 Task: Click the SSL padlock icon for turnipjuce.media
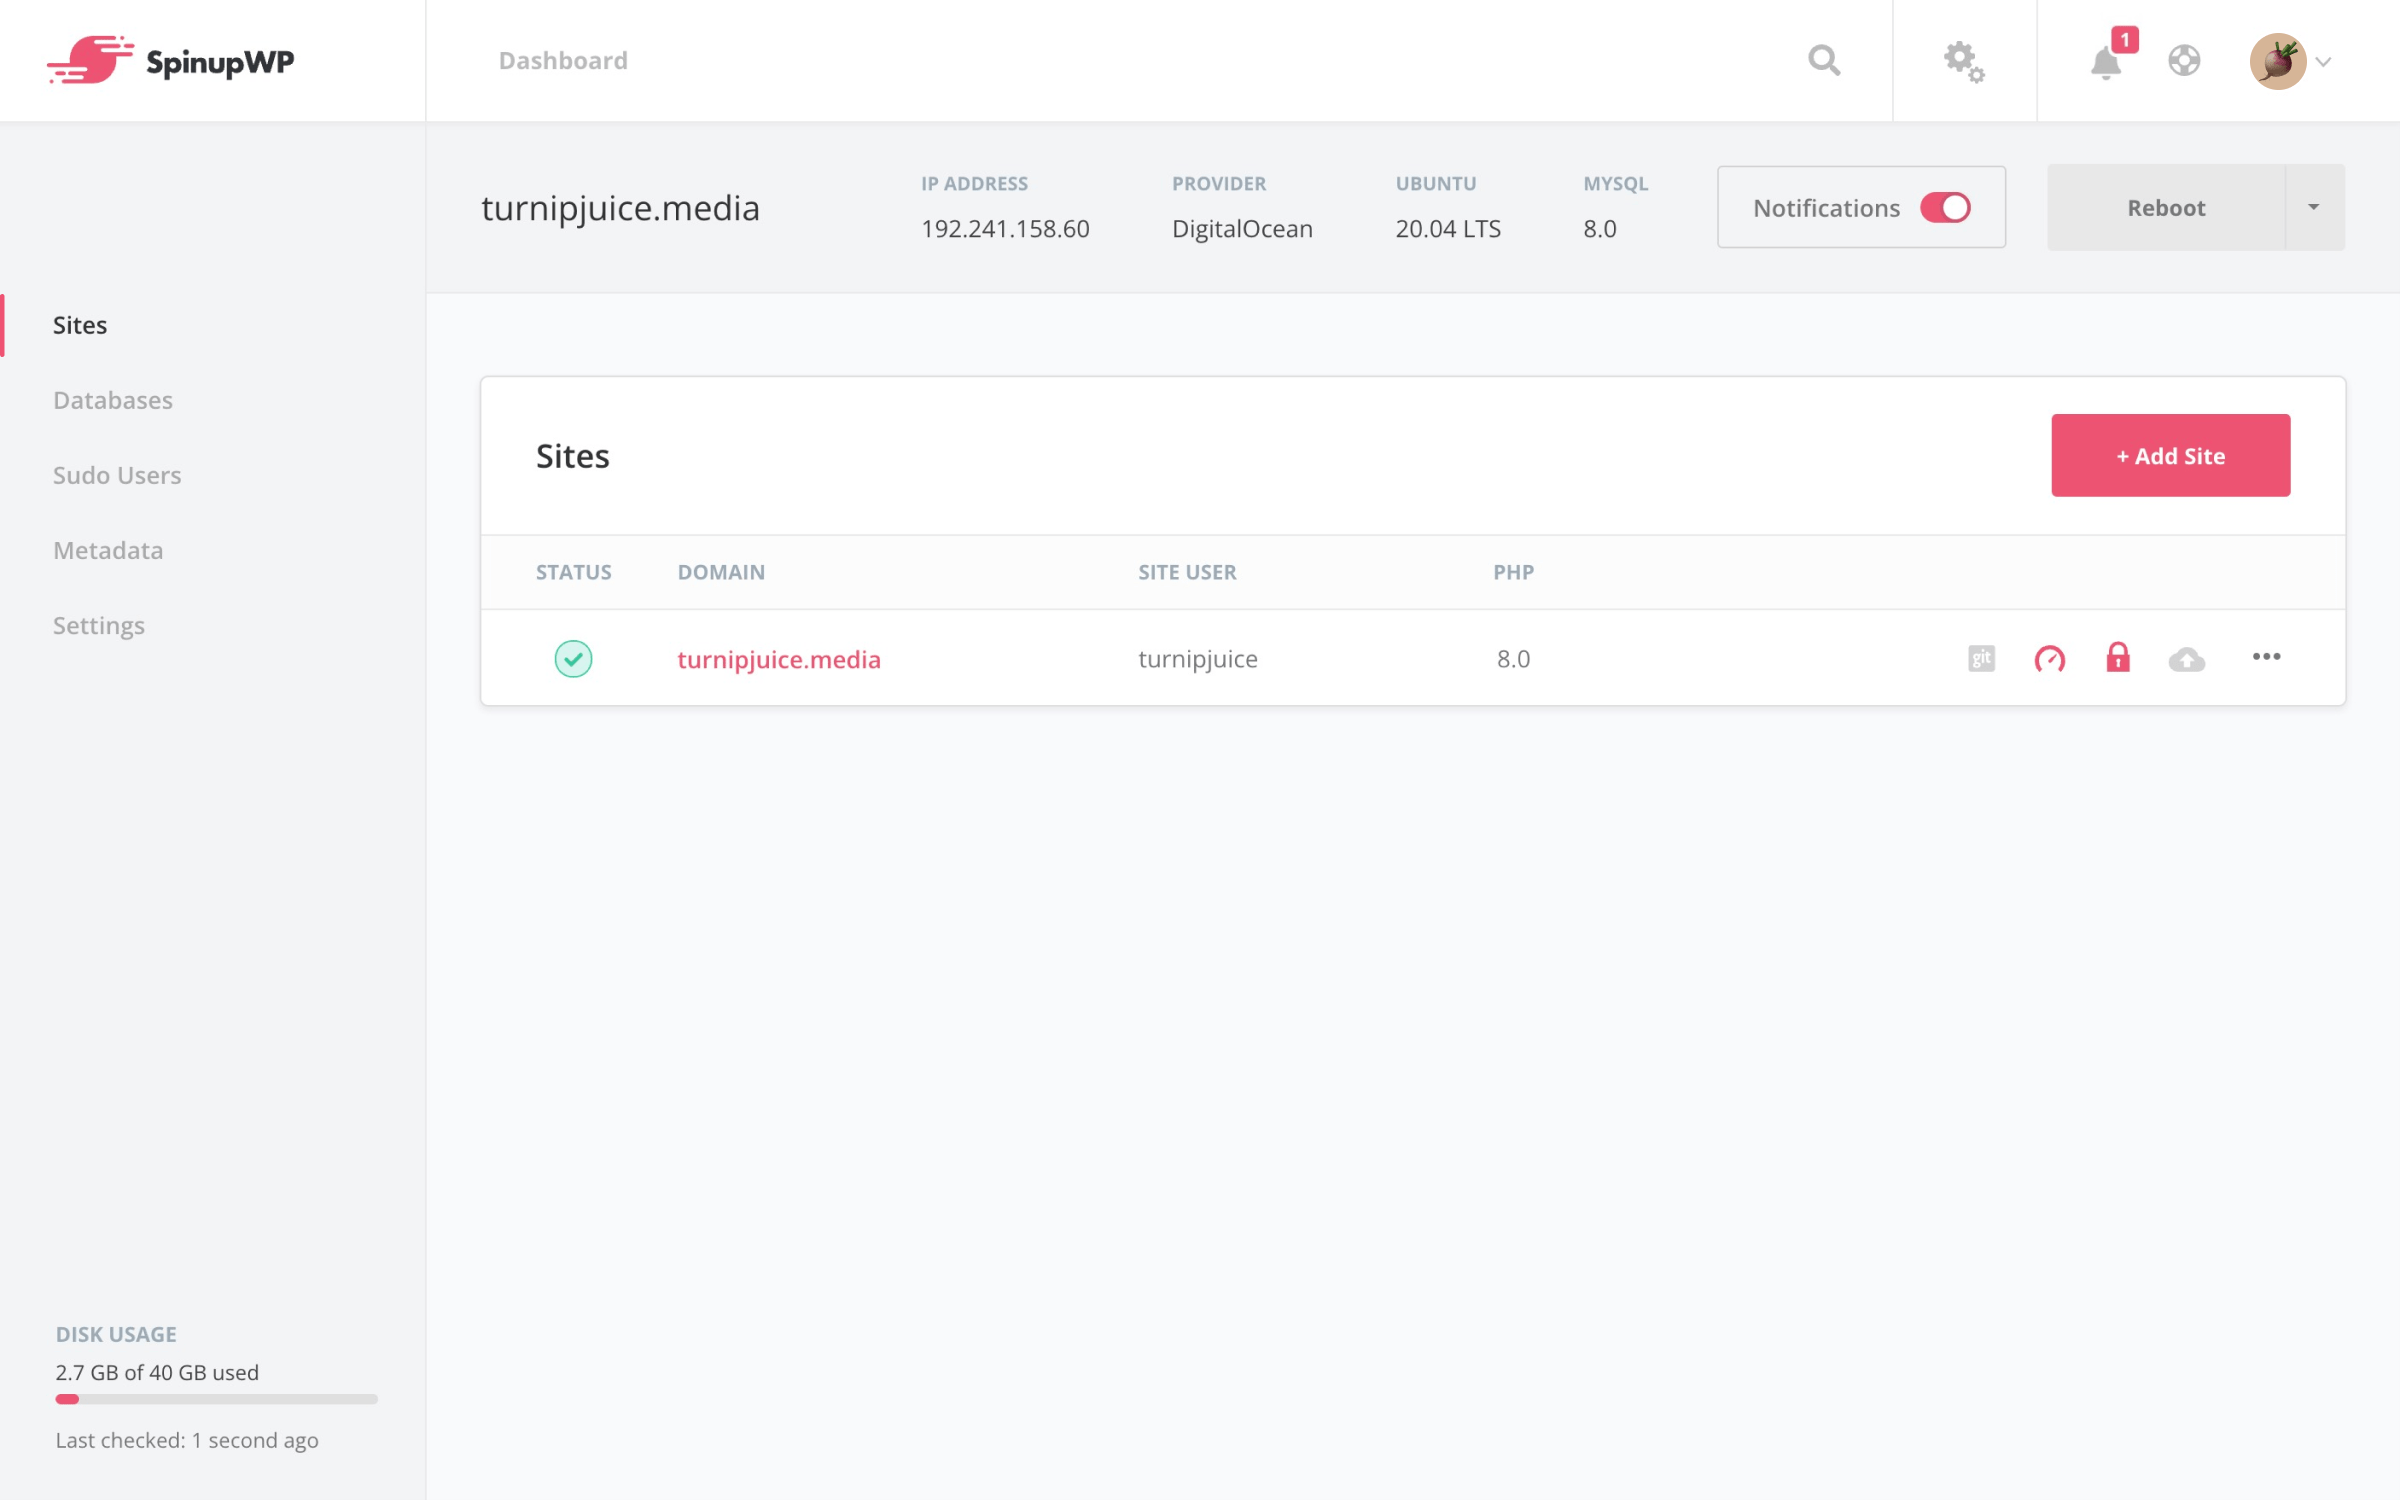[2117, 657]
